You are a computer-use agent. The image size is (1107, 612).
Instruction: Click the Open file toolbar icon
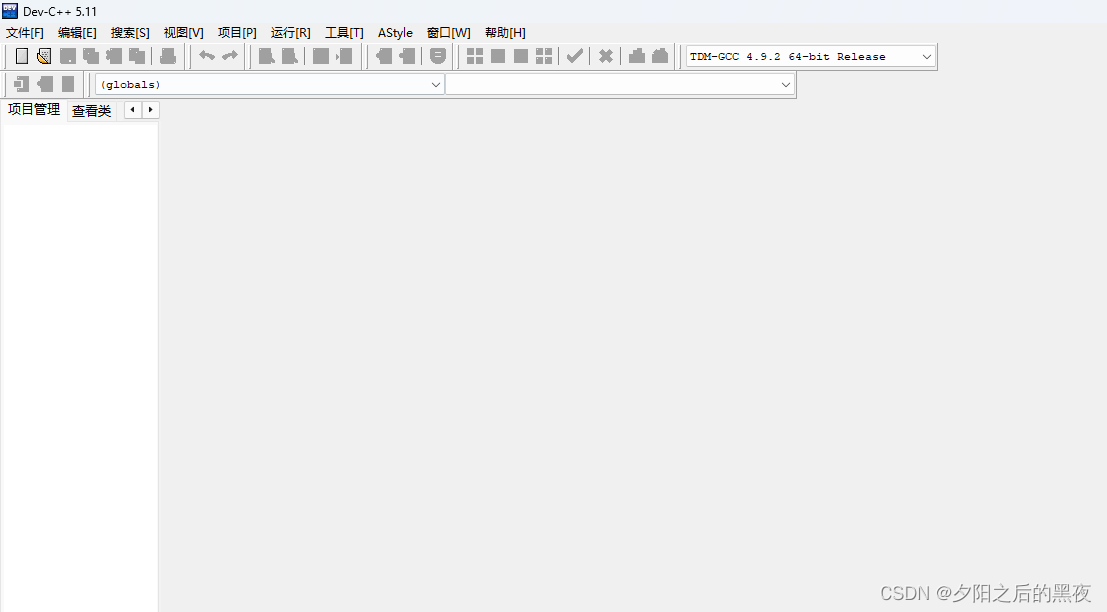click(44, 56)
